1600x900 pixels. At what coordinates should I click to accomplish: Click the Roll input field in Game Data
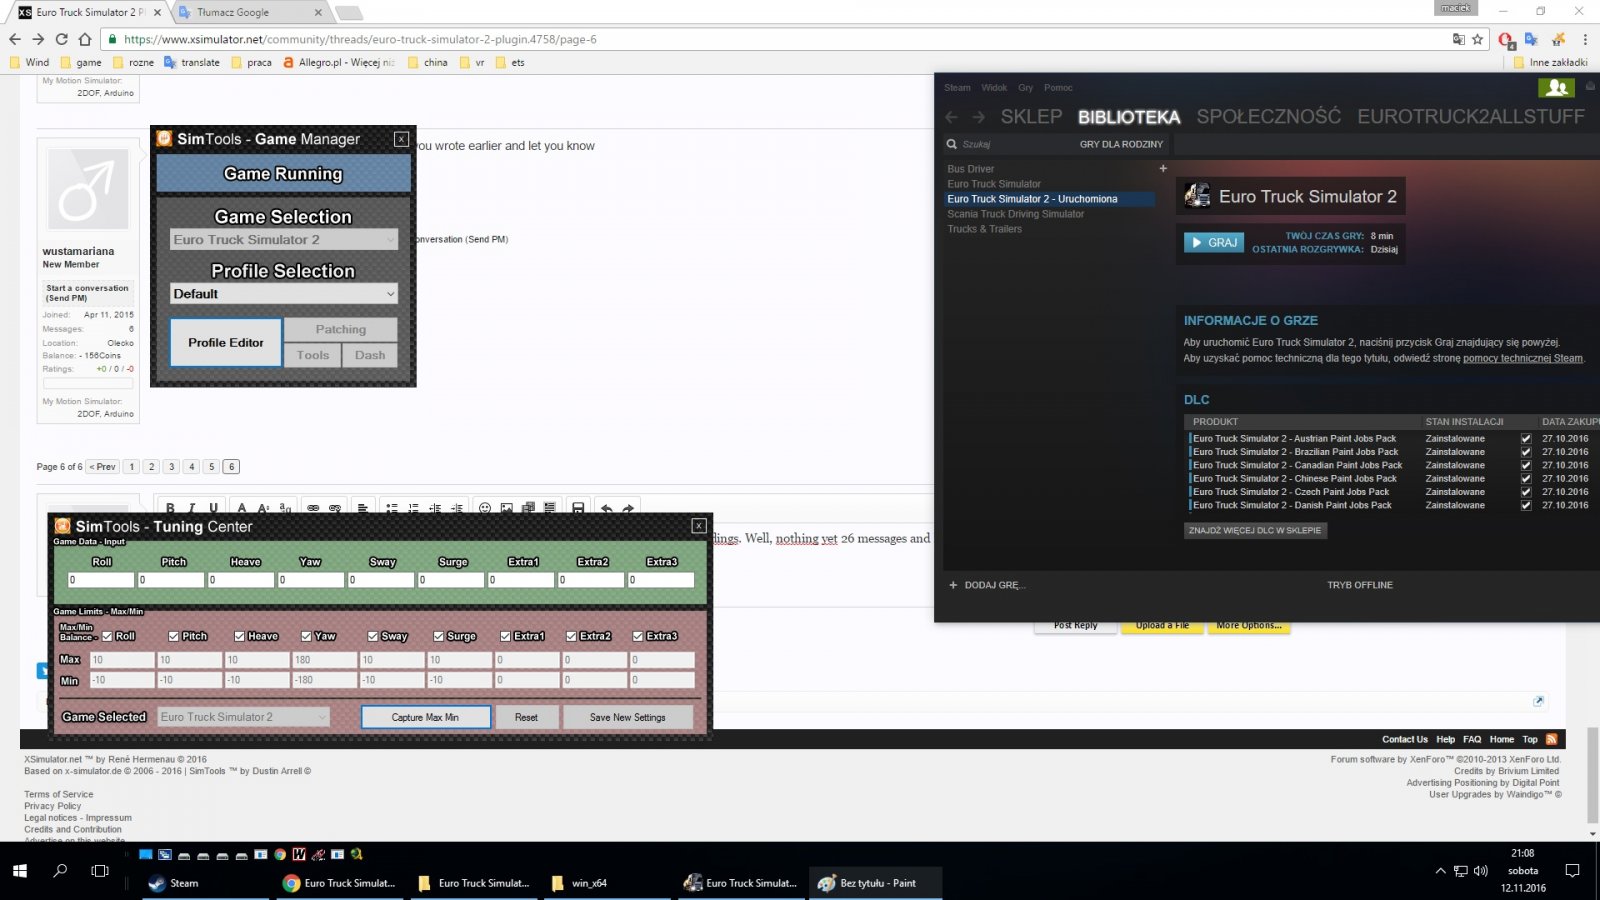click(100, 580)
